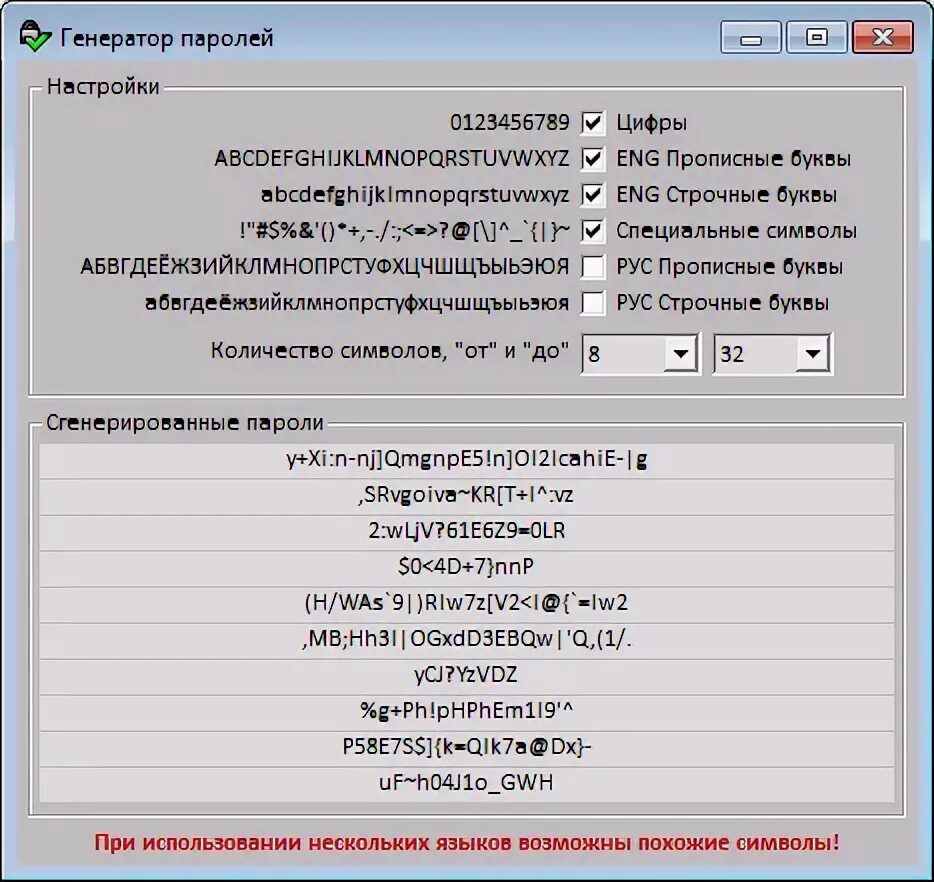Uncheck the Цифры checkbox
Image resolution: width=934 pixels, height=882 pixels.
click(593, 123)
